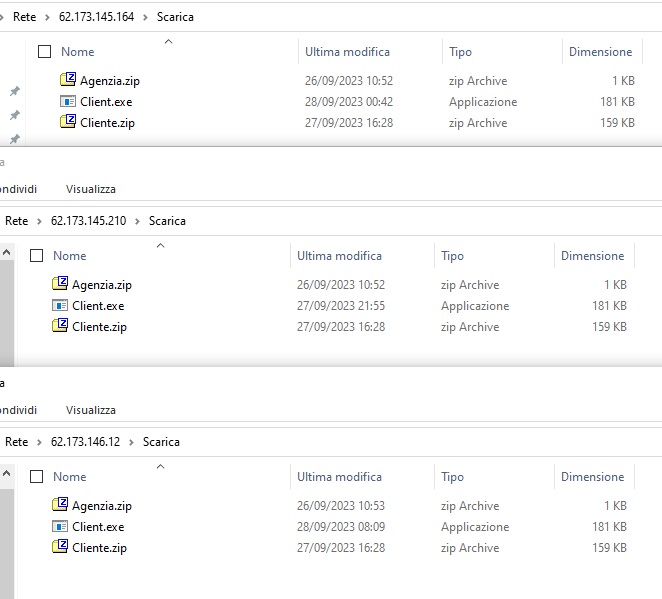
Task: Click Rete breadcrumb in 62.173.146.12 window
Action: (x=16, y=442)
